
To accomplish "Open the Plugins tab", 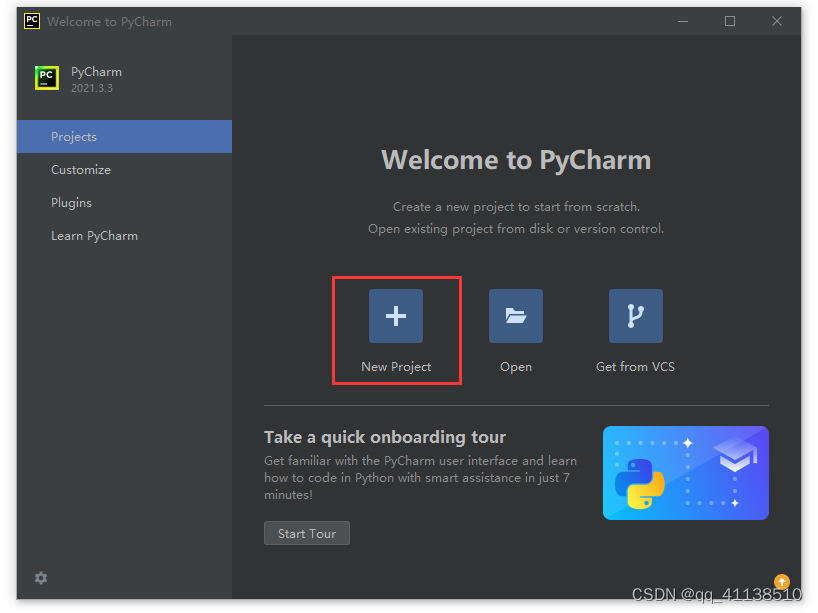I will (x=124, y=202).
